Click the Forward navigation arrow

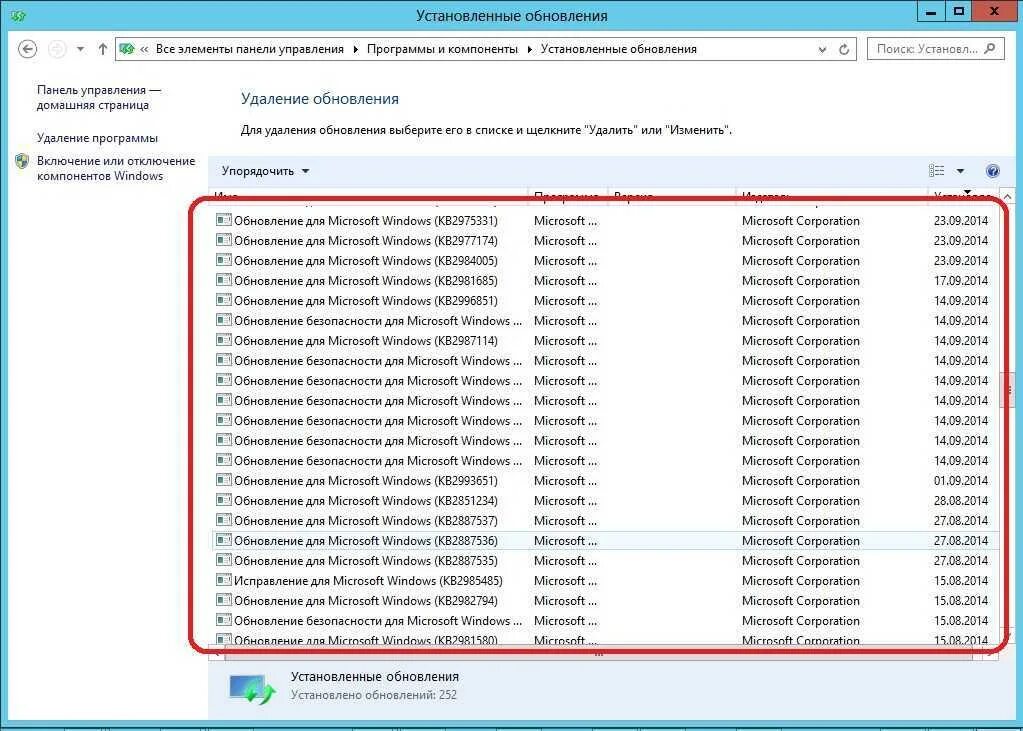[57, 49]
